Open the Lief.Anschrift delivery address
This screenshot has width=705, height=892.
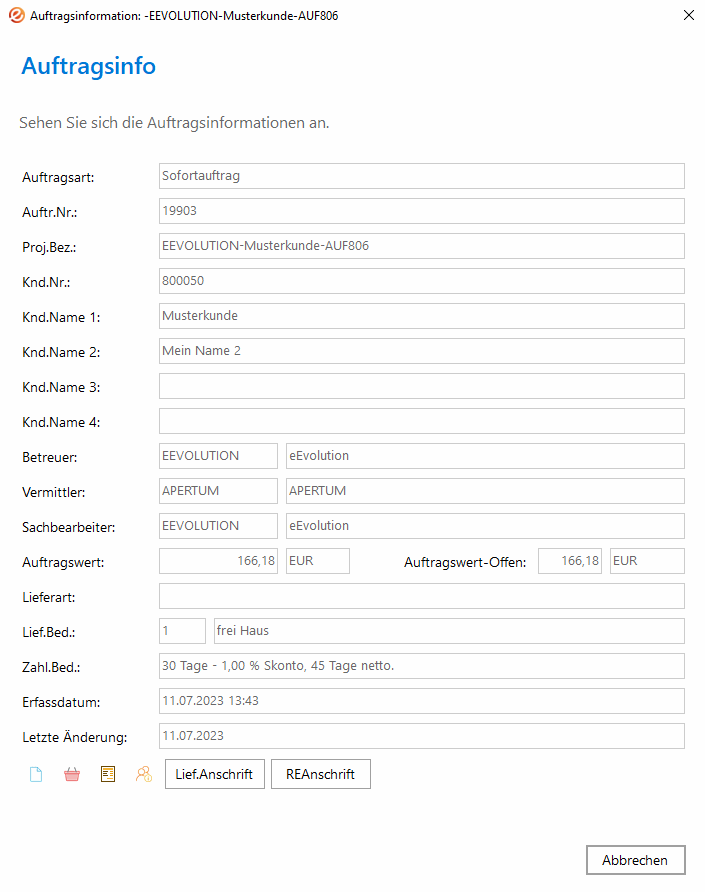point(214,774)
